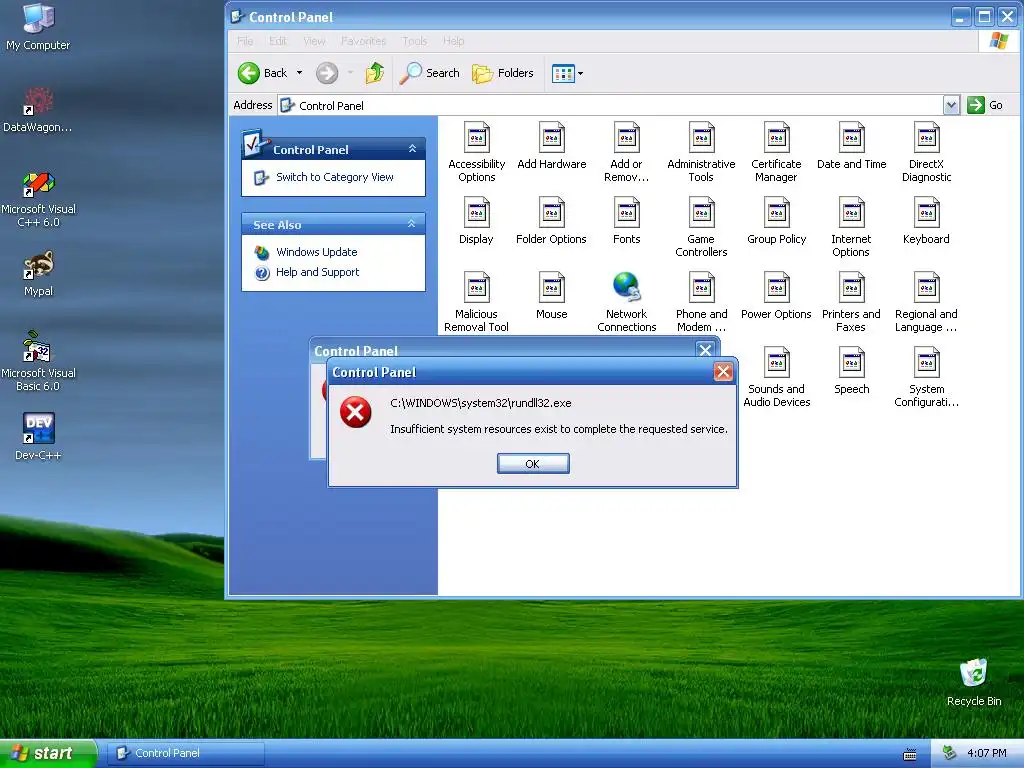The height and width of the screenshot is (768, 1024).
Task: Open Microsoft Visual C++ 6.0 shortcut
Action: (38, 199)
